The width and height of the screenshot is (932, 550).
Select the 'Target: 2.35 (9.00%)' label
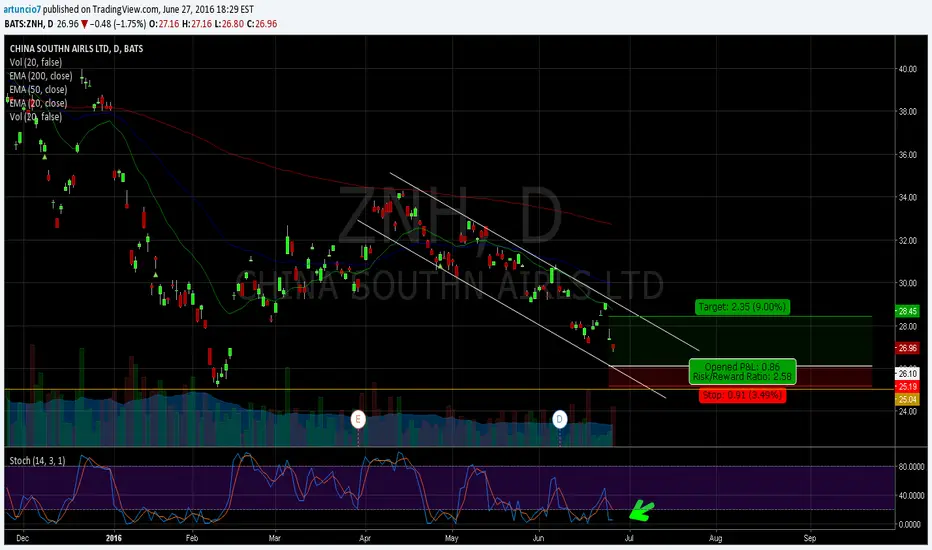(x=742, y=307)
